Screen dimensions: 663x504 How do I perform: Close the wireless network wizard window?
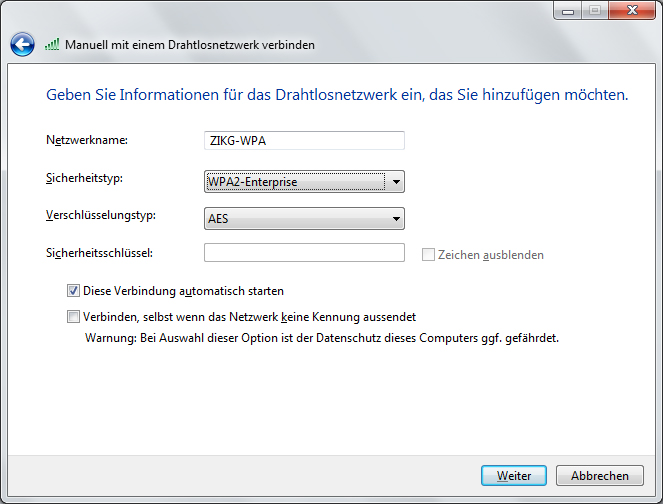pos(632,11)
